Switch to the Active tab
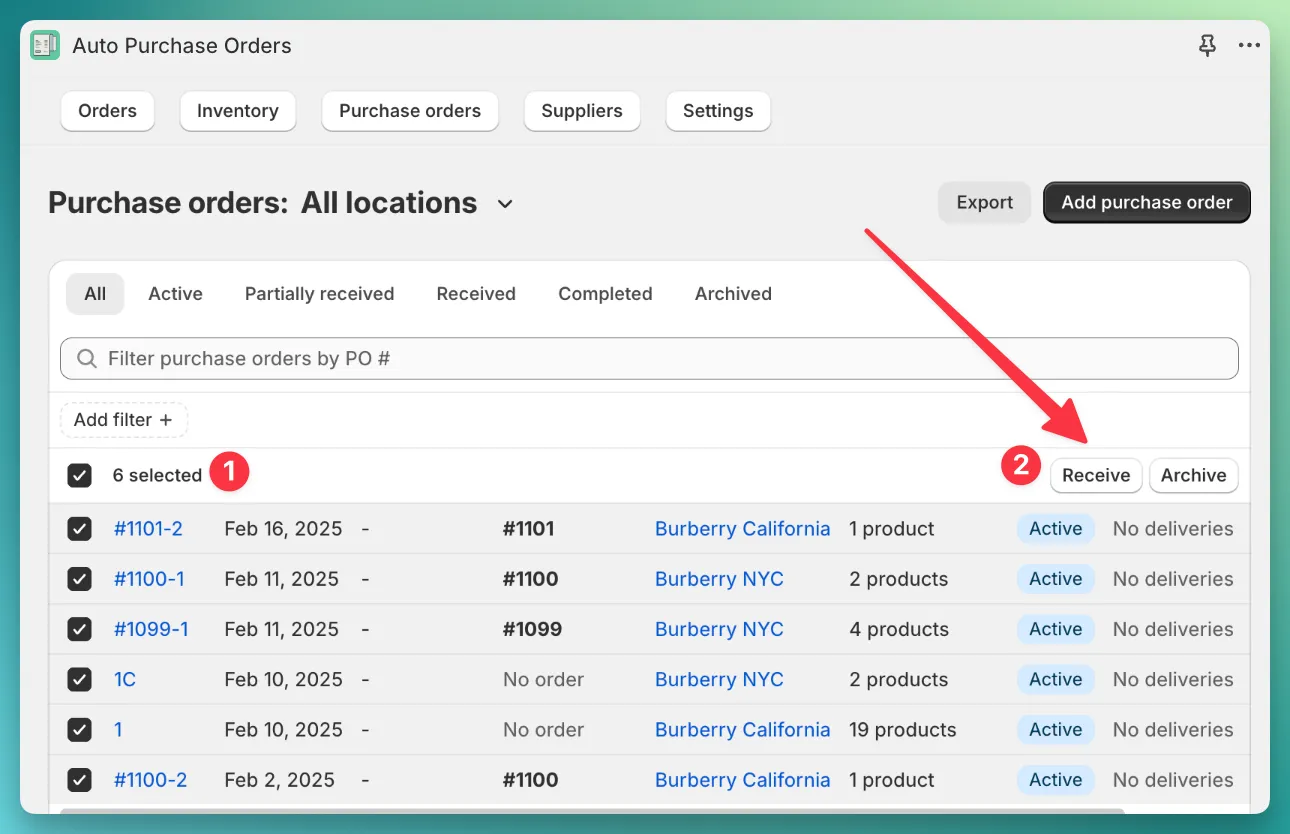This screenshot has height=834, width=1290. [x=175, y=294]
